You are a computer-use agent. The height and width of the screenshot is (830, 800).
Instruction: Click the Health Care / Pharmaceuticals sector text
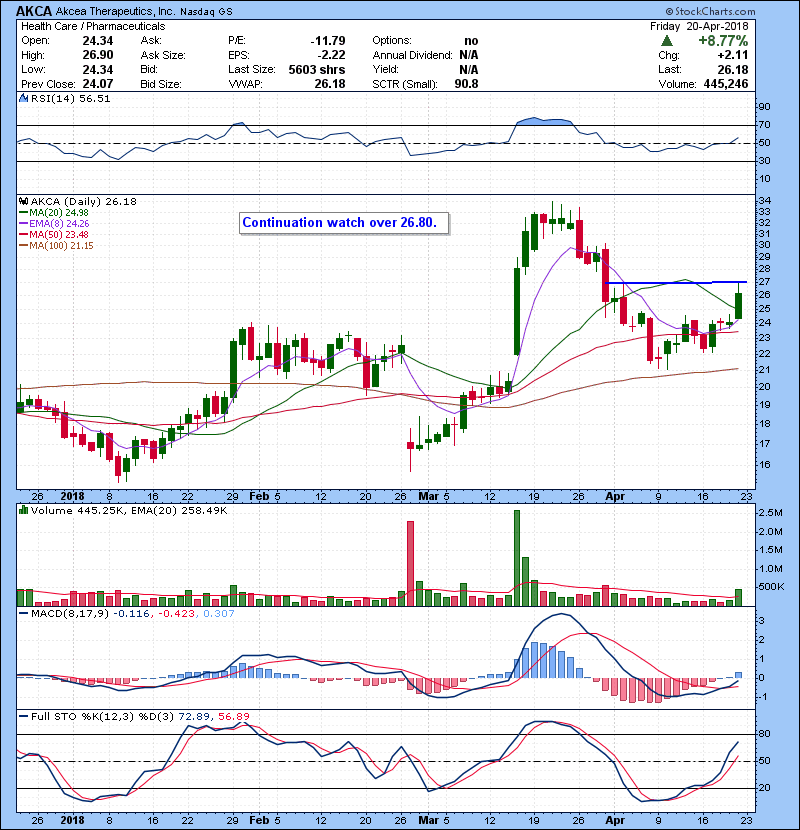click(x=93, y=26)
